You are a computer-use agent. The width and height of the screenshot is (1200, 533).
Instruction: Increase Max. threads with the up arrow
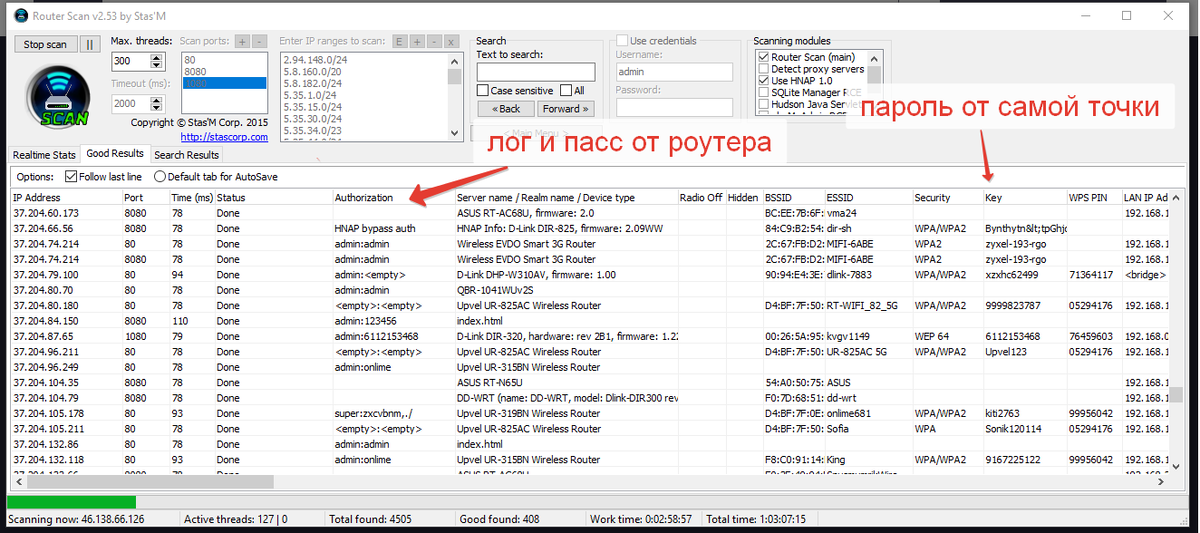tap(155, 57)
